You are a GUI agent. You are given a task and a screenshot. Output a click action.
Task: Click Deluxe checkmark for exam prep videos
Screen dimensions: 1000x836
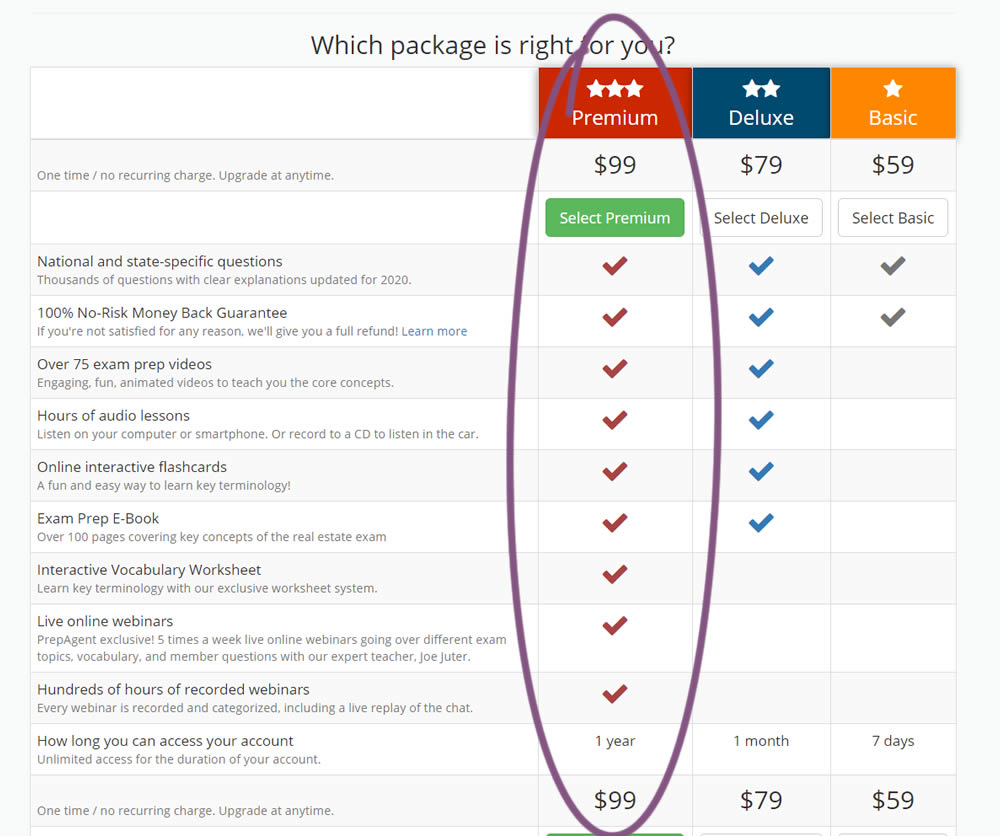click(x=761, y=369)
